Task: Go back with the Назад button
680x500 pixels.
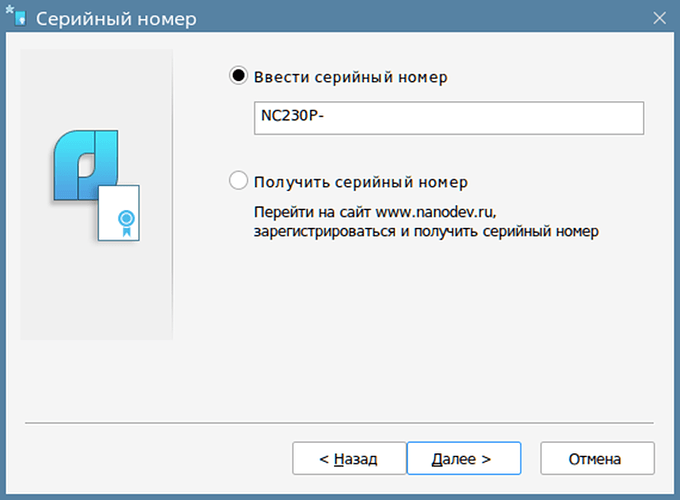Action: (x=349, y=458)
